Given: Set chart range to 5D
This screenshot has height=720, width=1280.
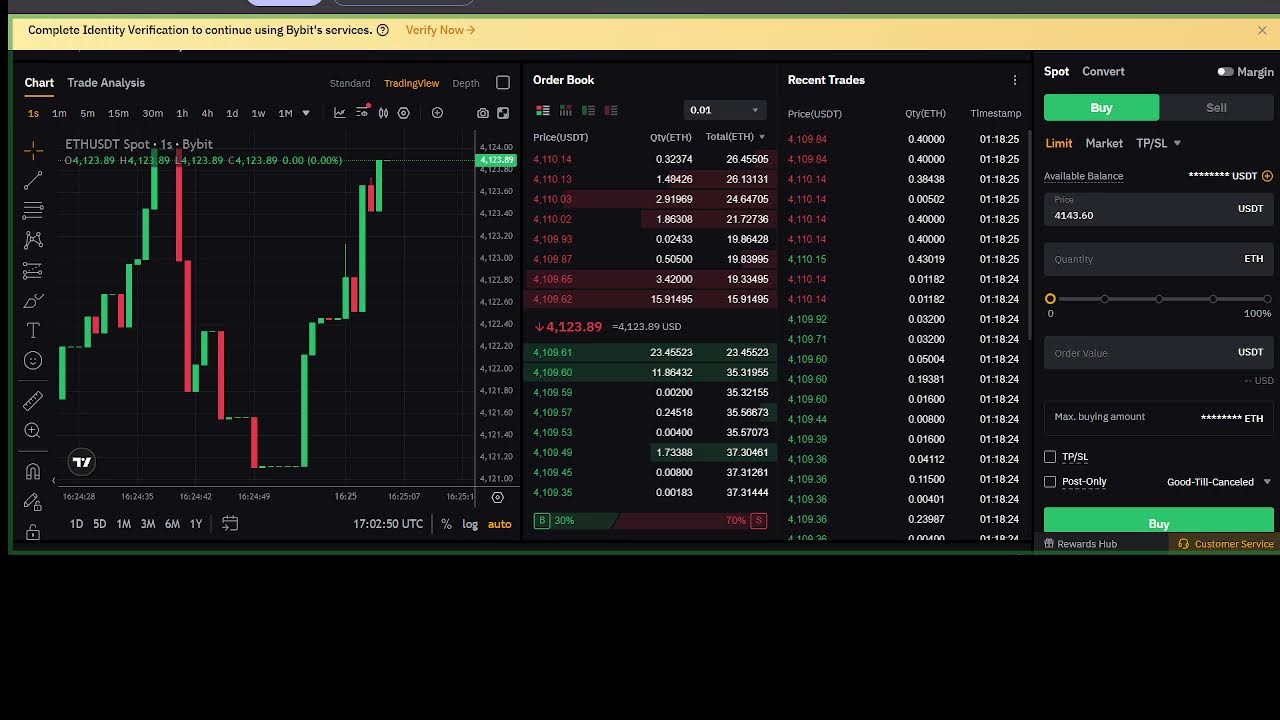Looking at the screenshot, I should (x=99, y=524).
